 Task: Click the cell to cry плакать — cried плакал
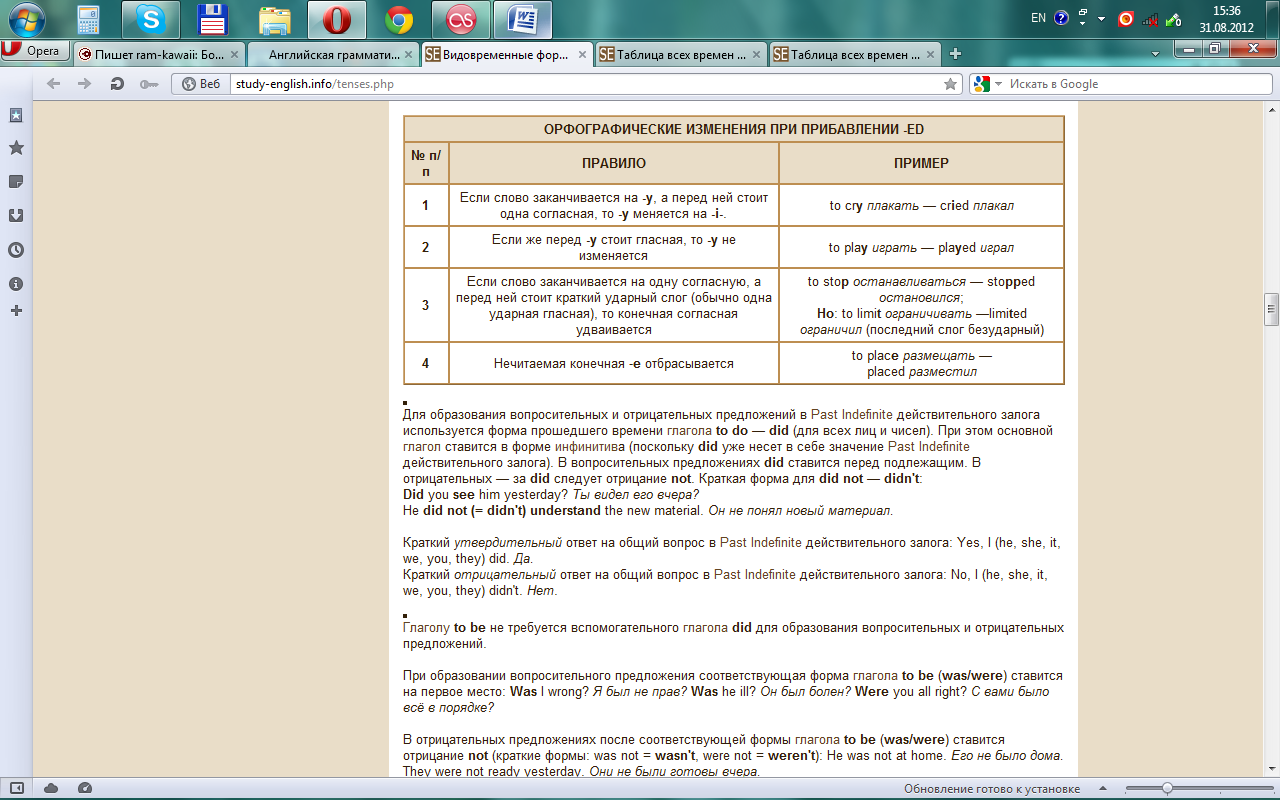(921, 206)
